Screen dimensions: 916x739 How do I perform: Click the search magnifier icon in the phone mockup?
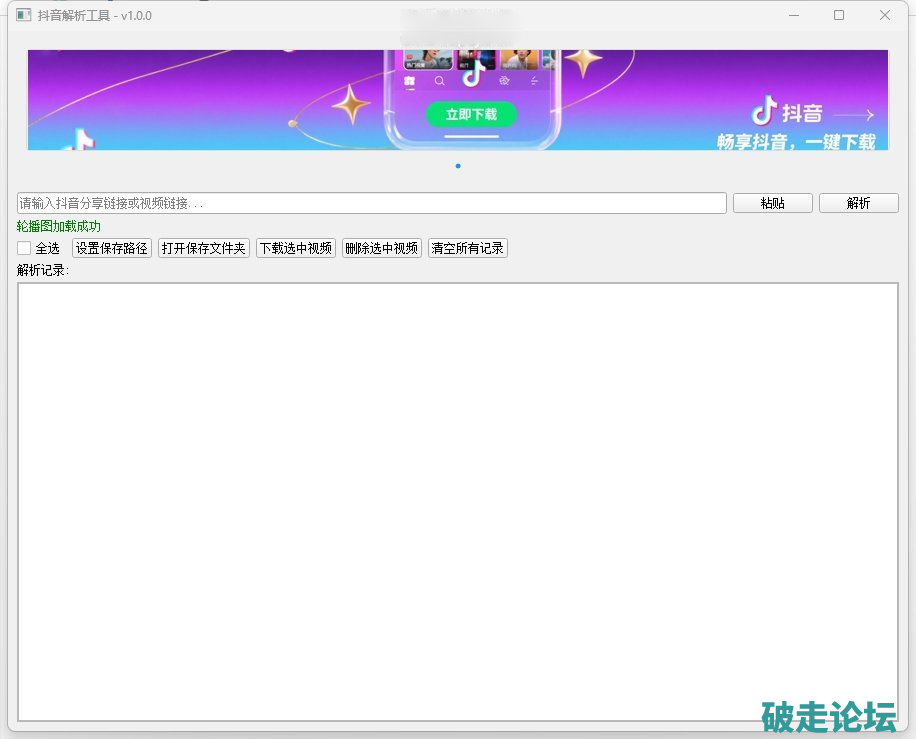[439, 81]
